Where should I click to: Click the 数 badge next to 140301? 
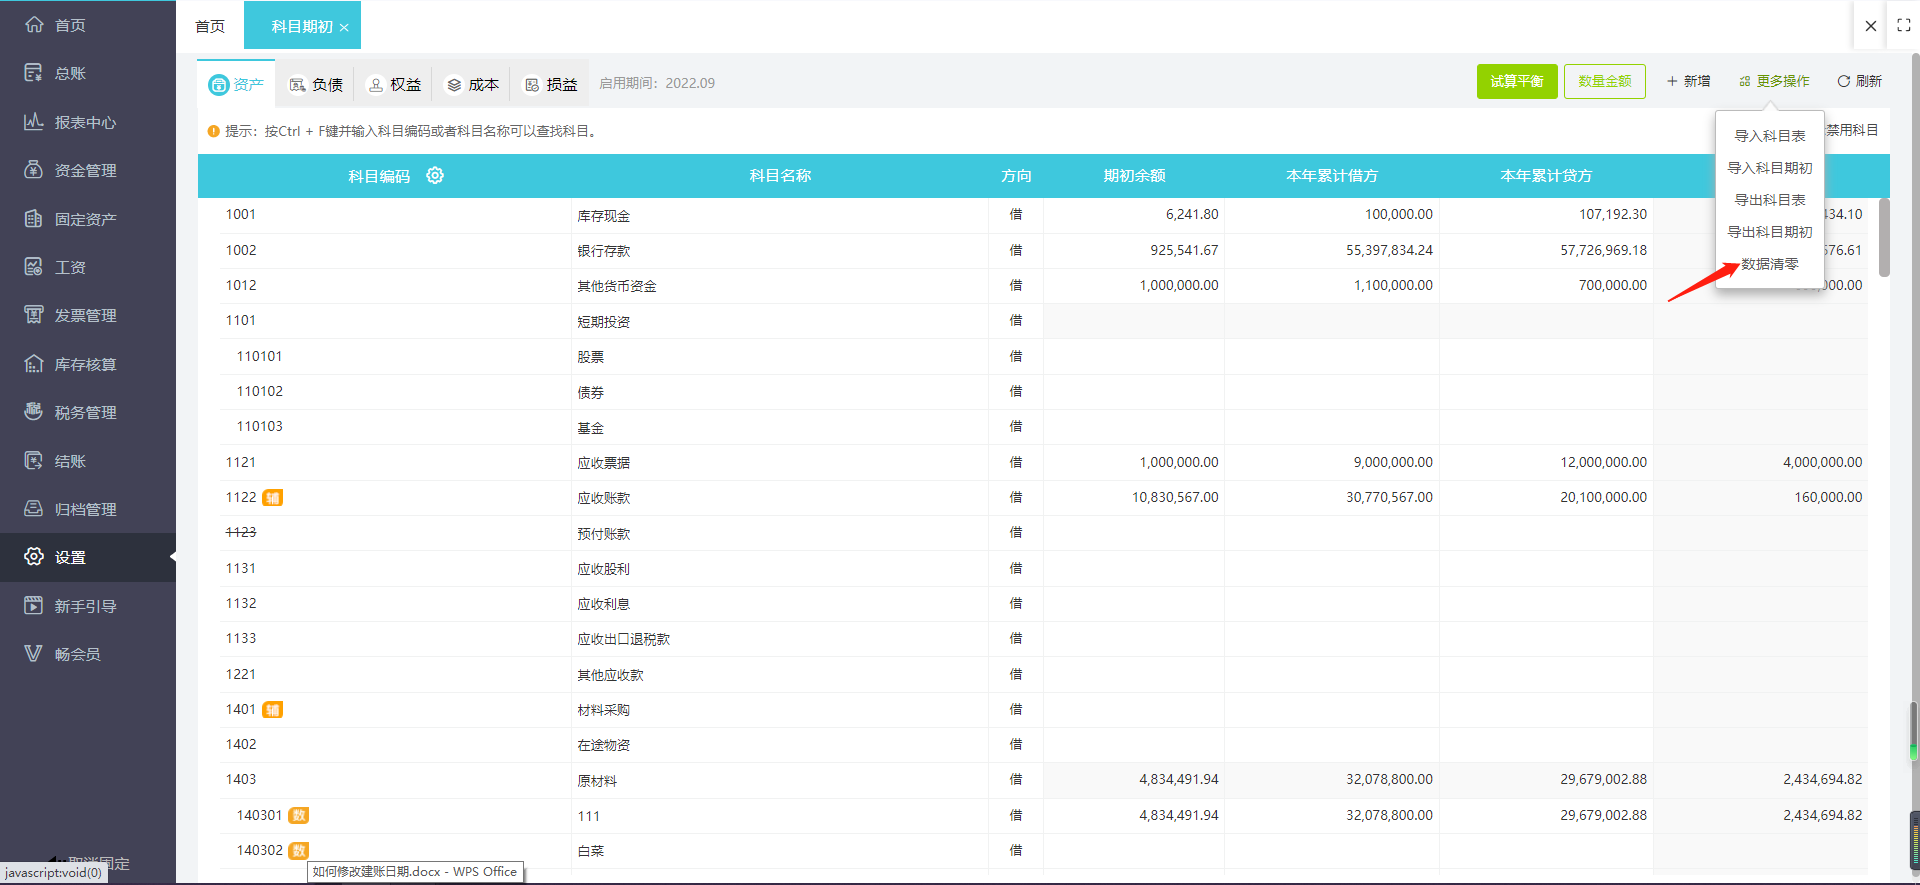pos(298,816)
